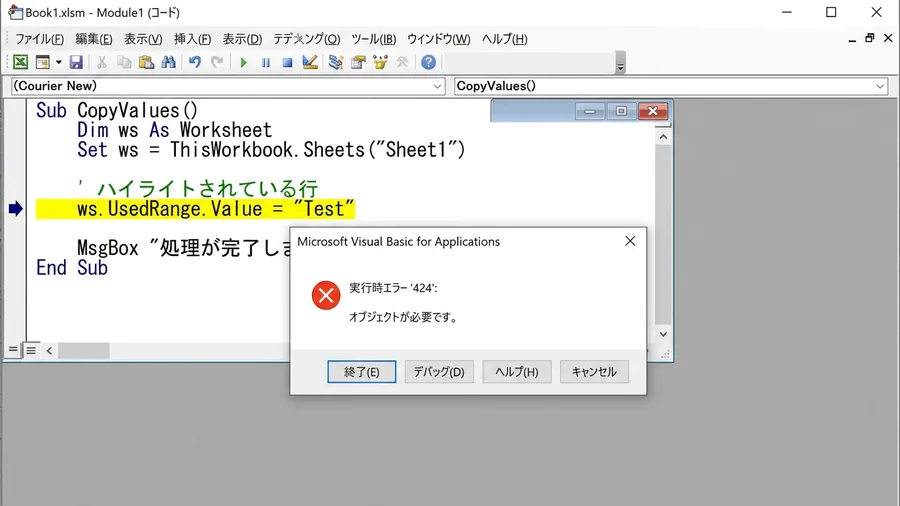The width and height of the screenshot is (900, 506).
Task: Close the Visual Basic error dialog with X
Action: (x=630, y=241)
